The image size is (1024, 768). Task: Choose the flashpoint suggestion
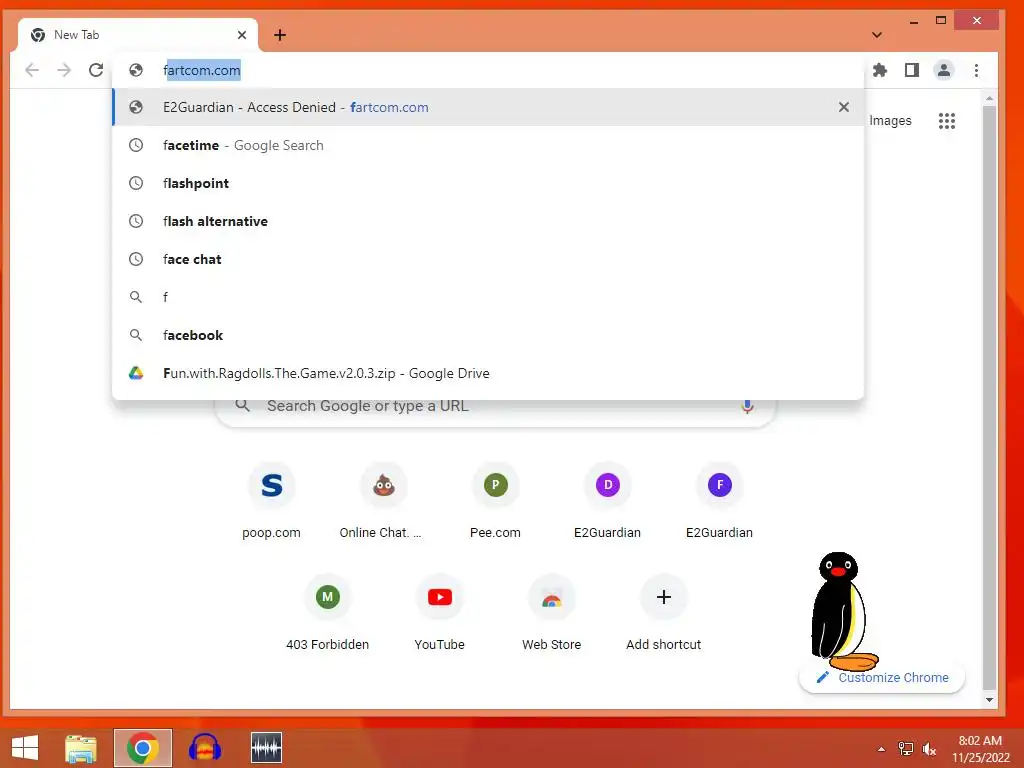(488, 183)
